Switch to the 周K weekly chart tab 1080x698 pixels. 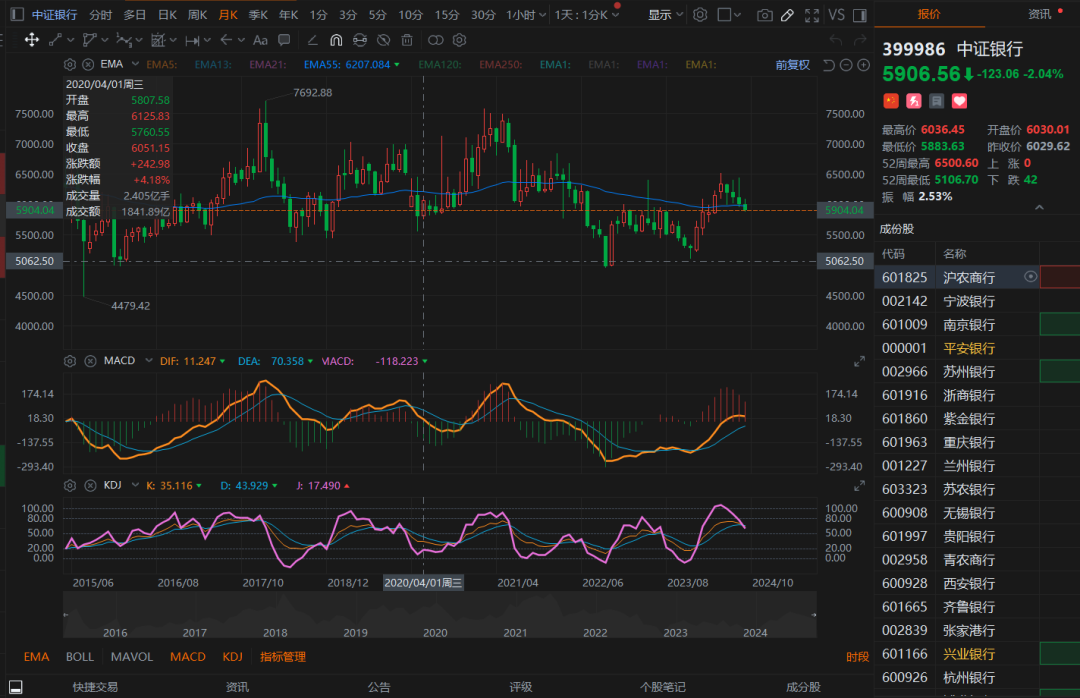point(197,15)
